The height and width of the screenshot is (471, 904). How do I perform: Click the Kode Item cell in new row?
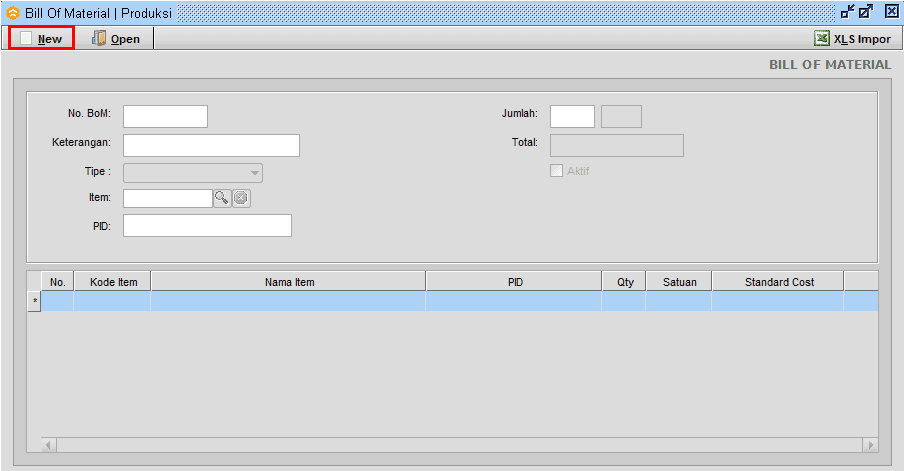(x=112, y=302)
